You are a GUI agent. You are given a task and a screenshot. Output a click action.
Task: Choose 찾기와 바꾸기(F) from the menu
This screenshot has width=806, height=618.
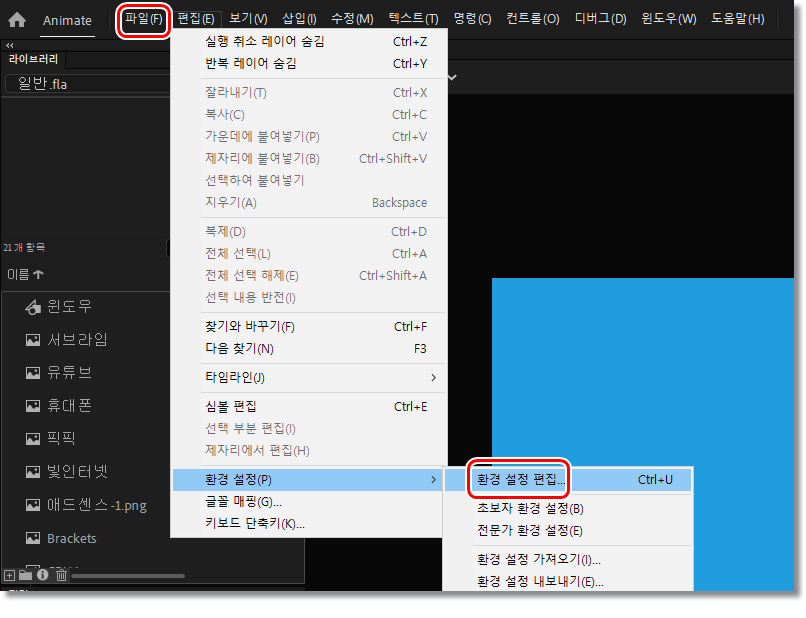pos(308,326)
